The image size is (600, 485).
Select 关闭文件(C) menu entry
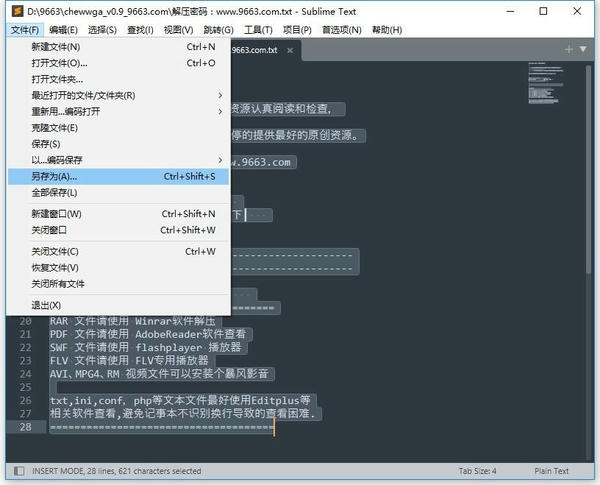(x=118, y=251)
